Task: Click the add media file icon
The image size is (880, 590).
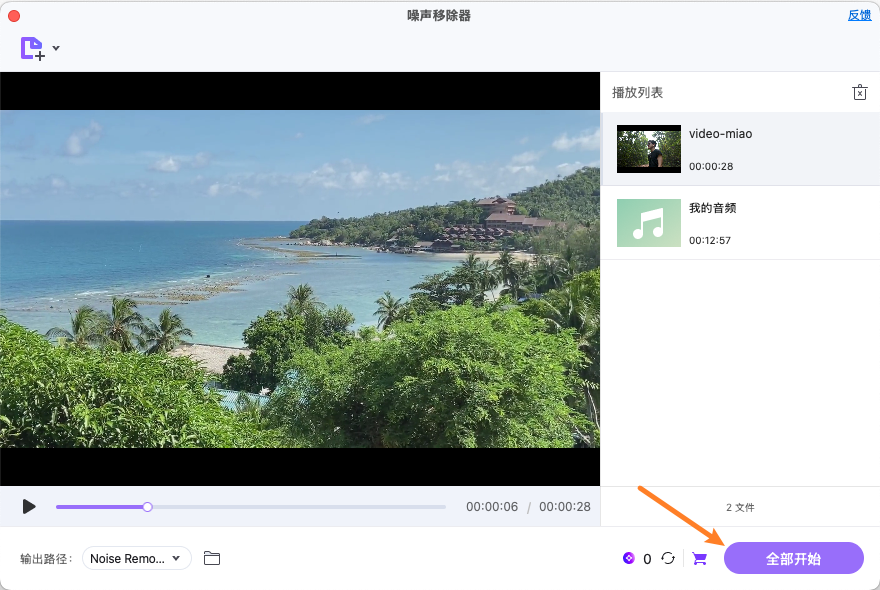Action: pyautogui.click(x=30, y=47)
